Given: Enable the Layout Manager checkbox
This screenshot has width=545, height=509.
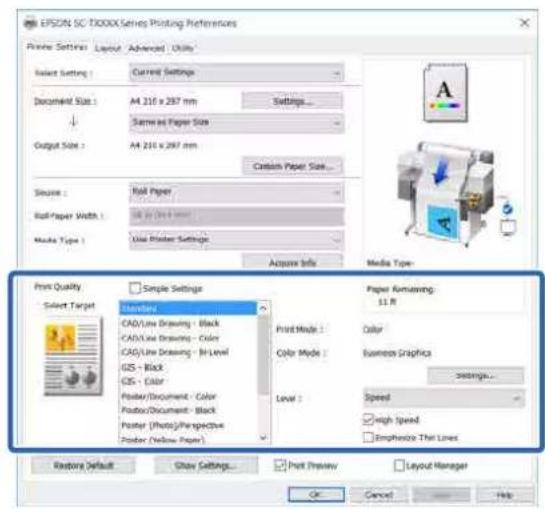Looking at the screenshot, I should tap(399, 465).
